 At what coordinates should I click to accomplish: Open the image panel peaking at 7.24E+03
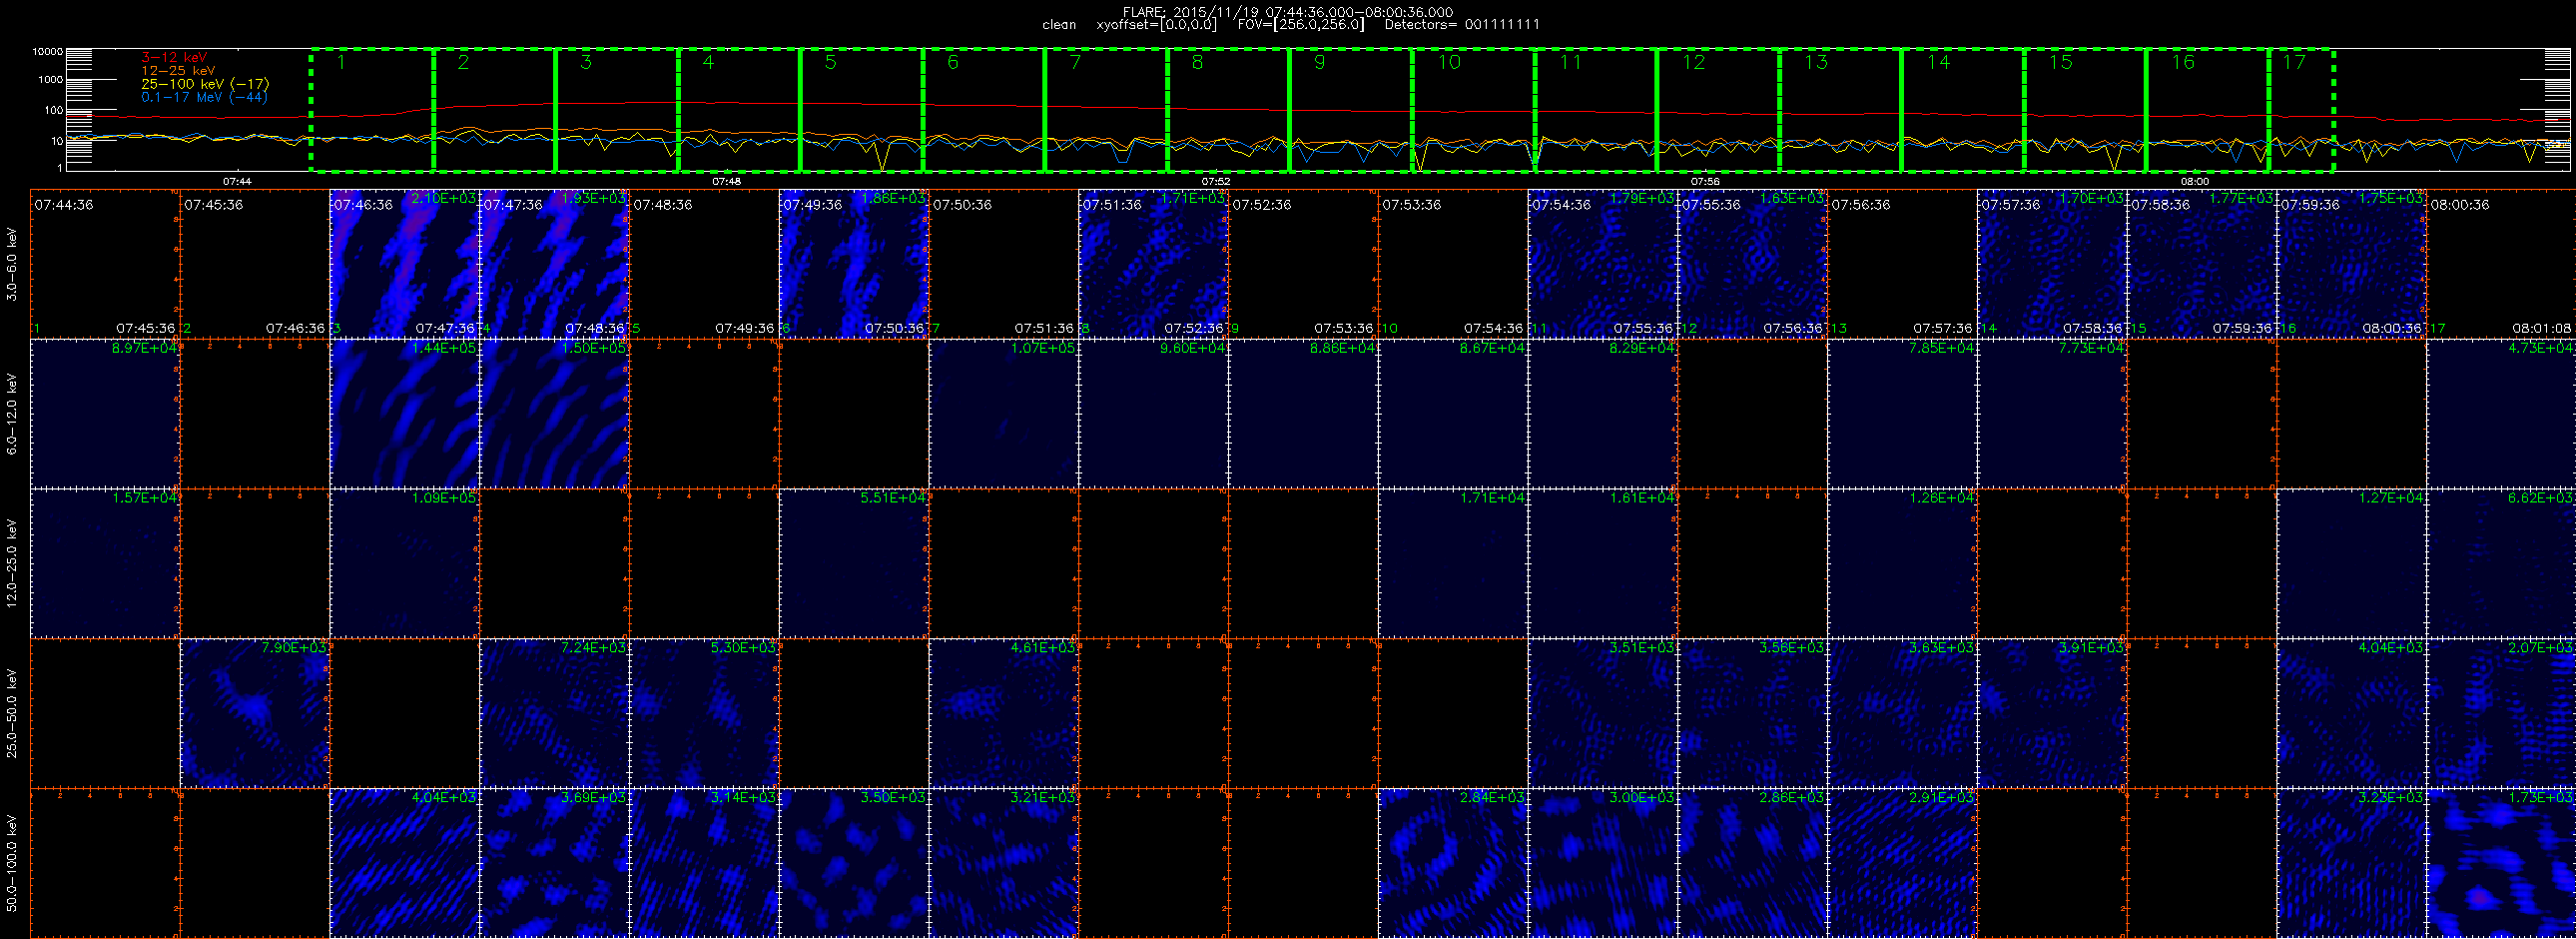(555, 713)
